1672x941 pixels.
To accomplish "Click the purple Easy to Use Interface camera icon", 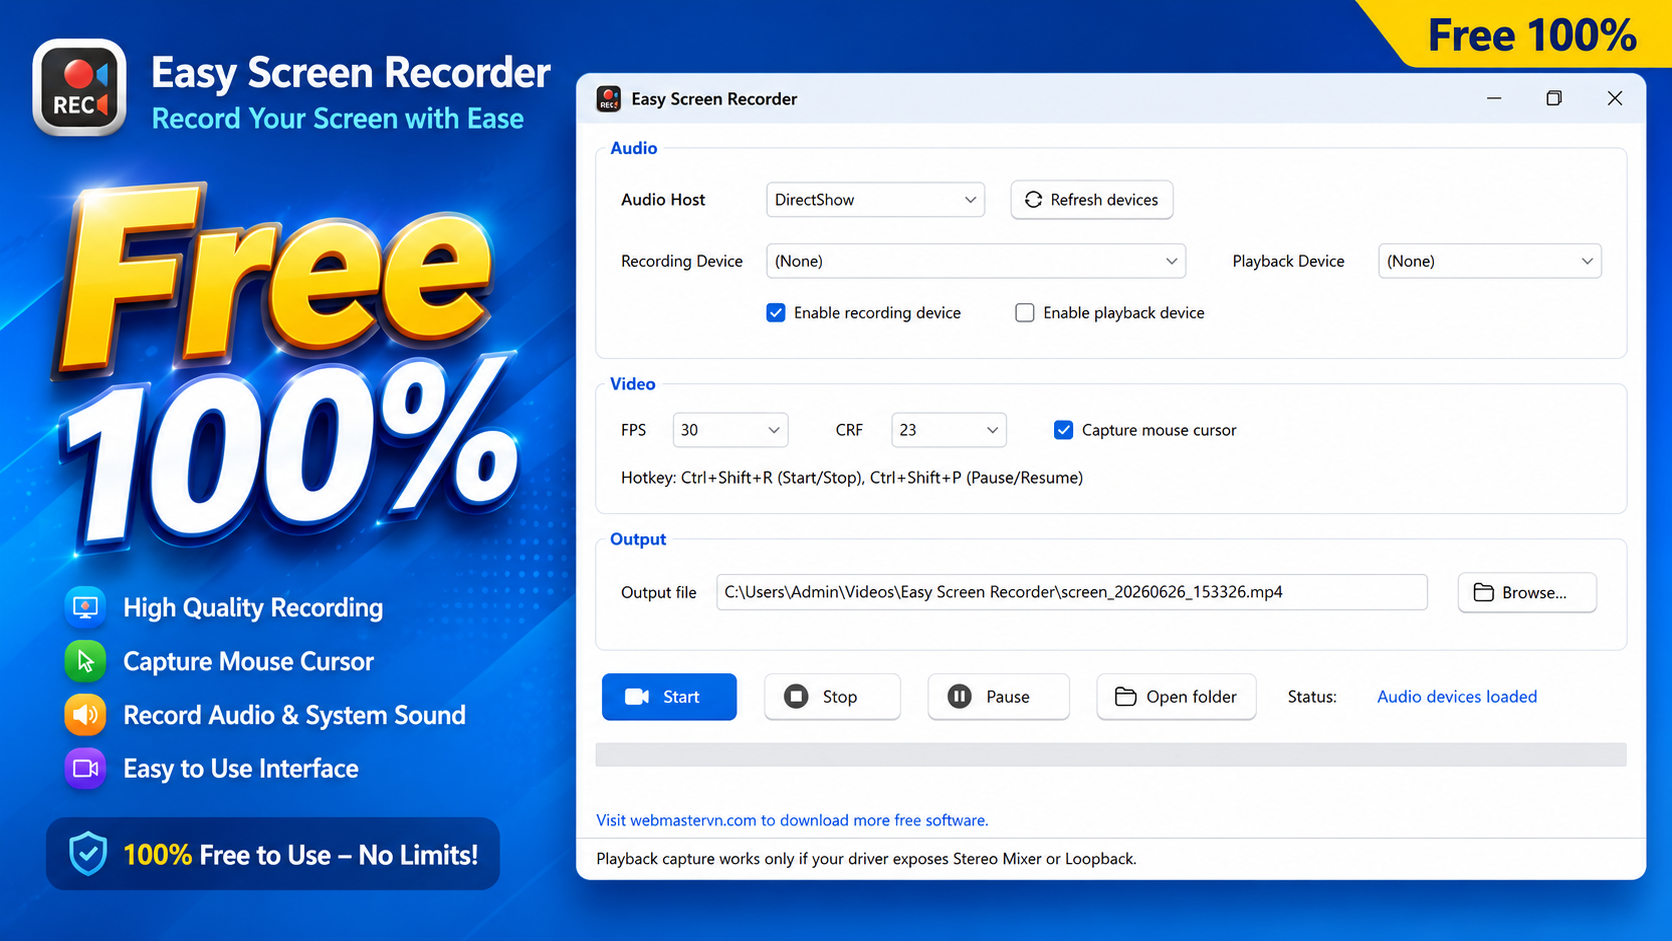I will pyautogui.click(x=86, y=768).
